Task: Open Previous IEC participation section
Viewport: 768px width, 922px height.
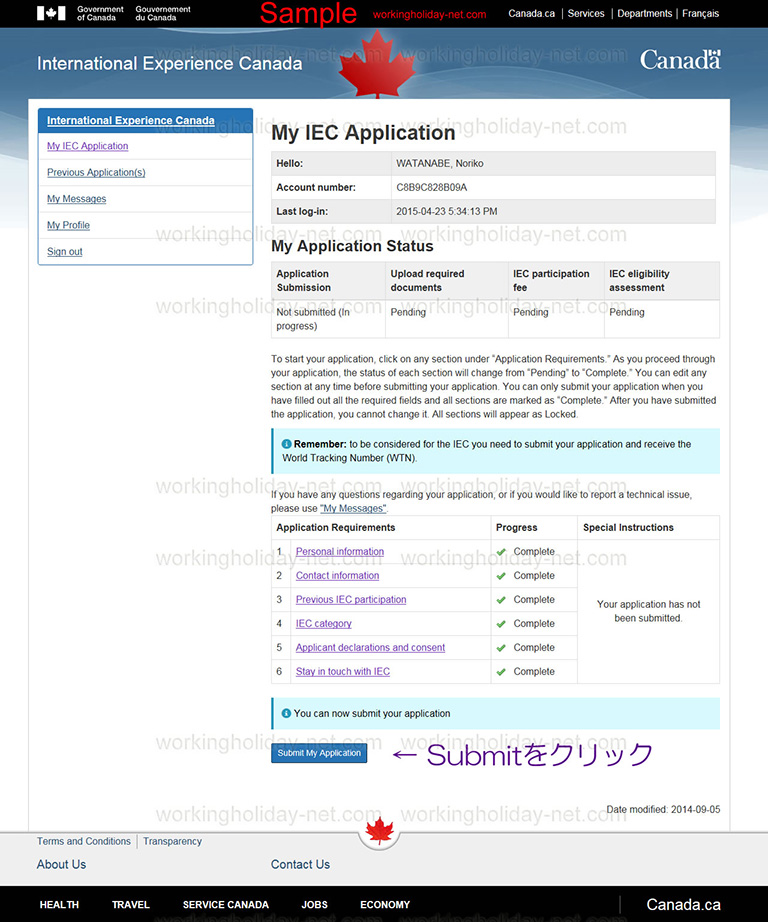Action: coord(350,600)
